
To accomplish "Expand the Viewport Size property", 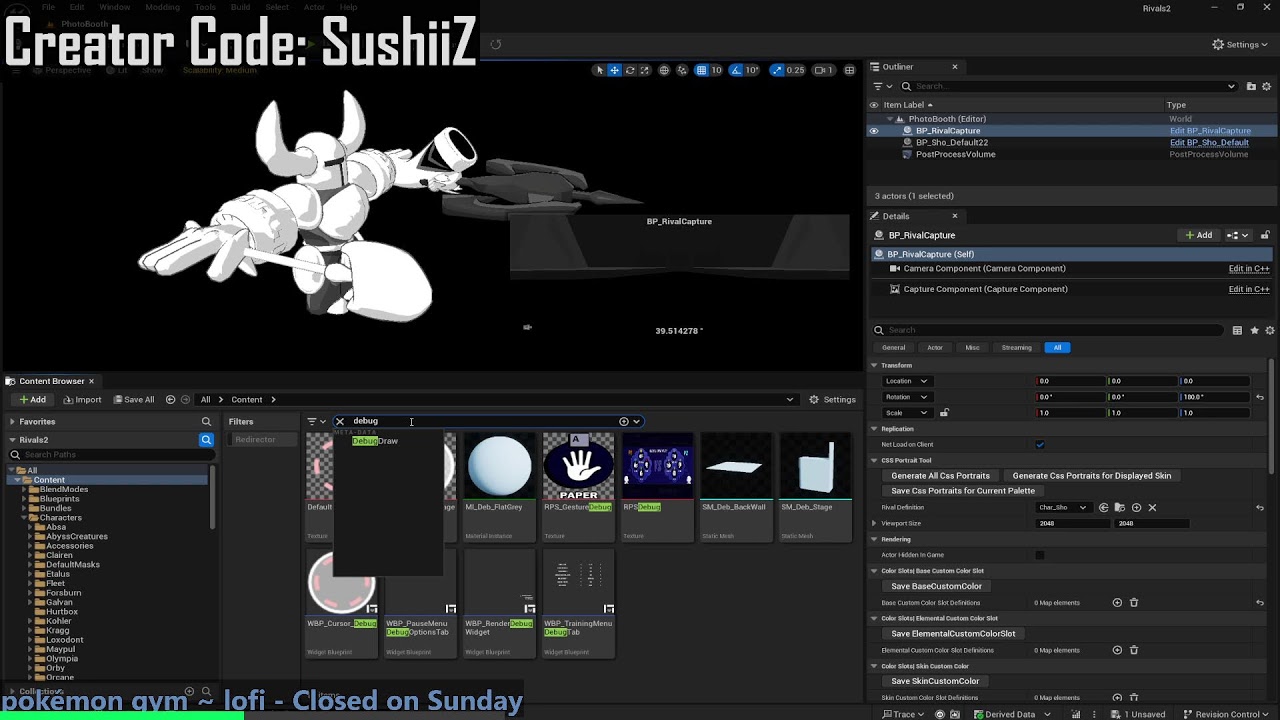I will 874,523.
